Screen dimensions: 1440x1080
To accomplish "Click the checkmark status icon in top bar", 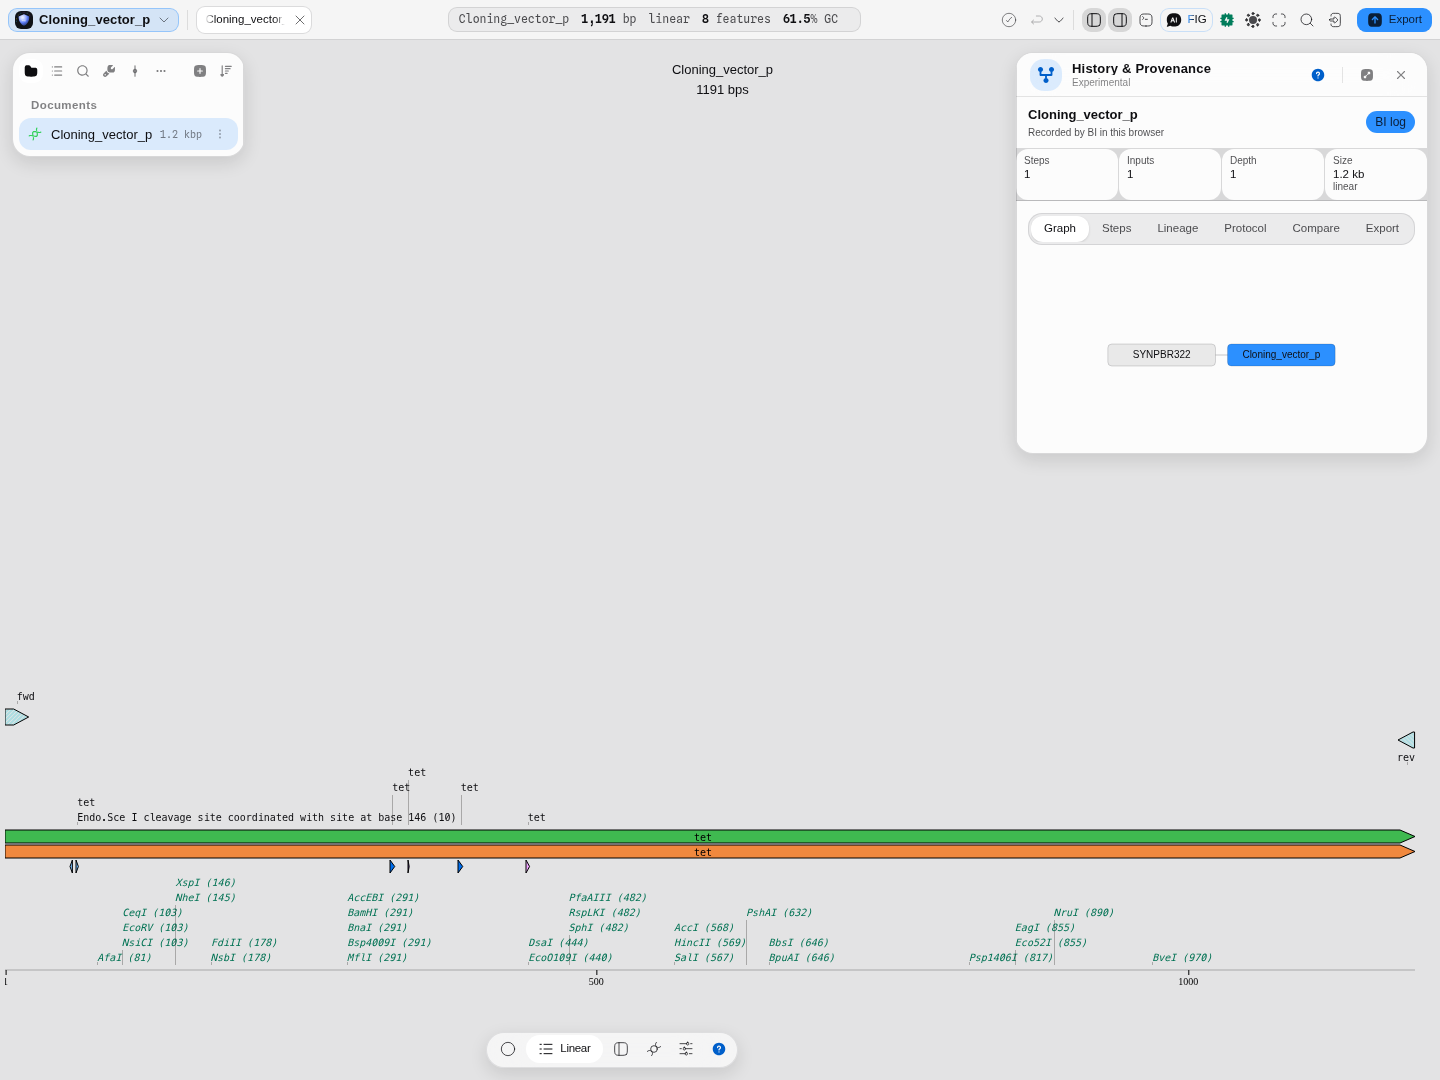I will pyautogui.click(x=1009, y=20).
